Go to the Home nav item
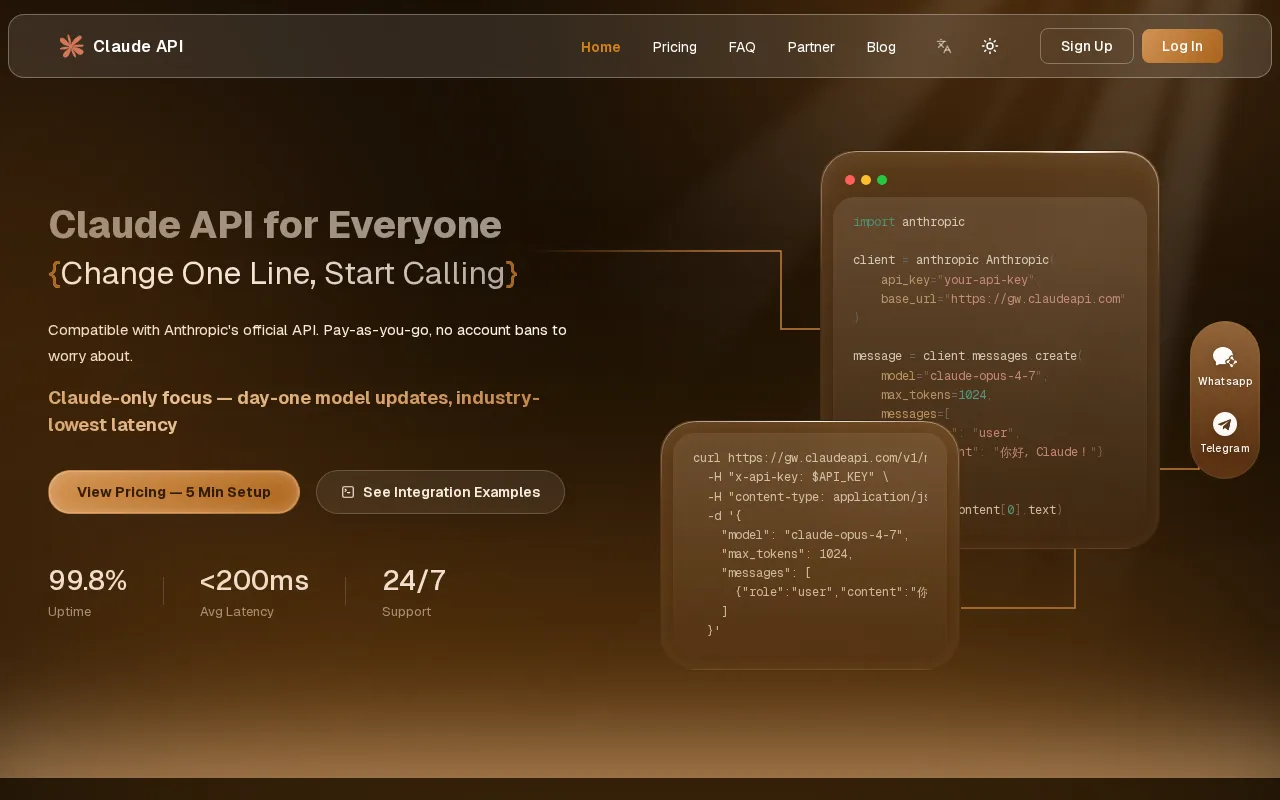1280x800 pixels. tap(601, 47)
